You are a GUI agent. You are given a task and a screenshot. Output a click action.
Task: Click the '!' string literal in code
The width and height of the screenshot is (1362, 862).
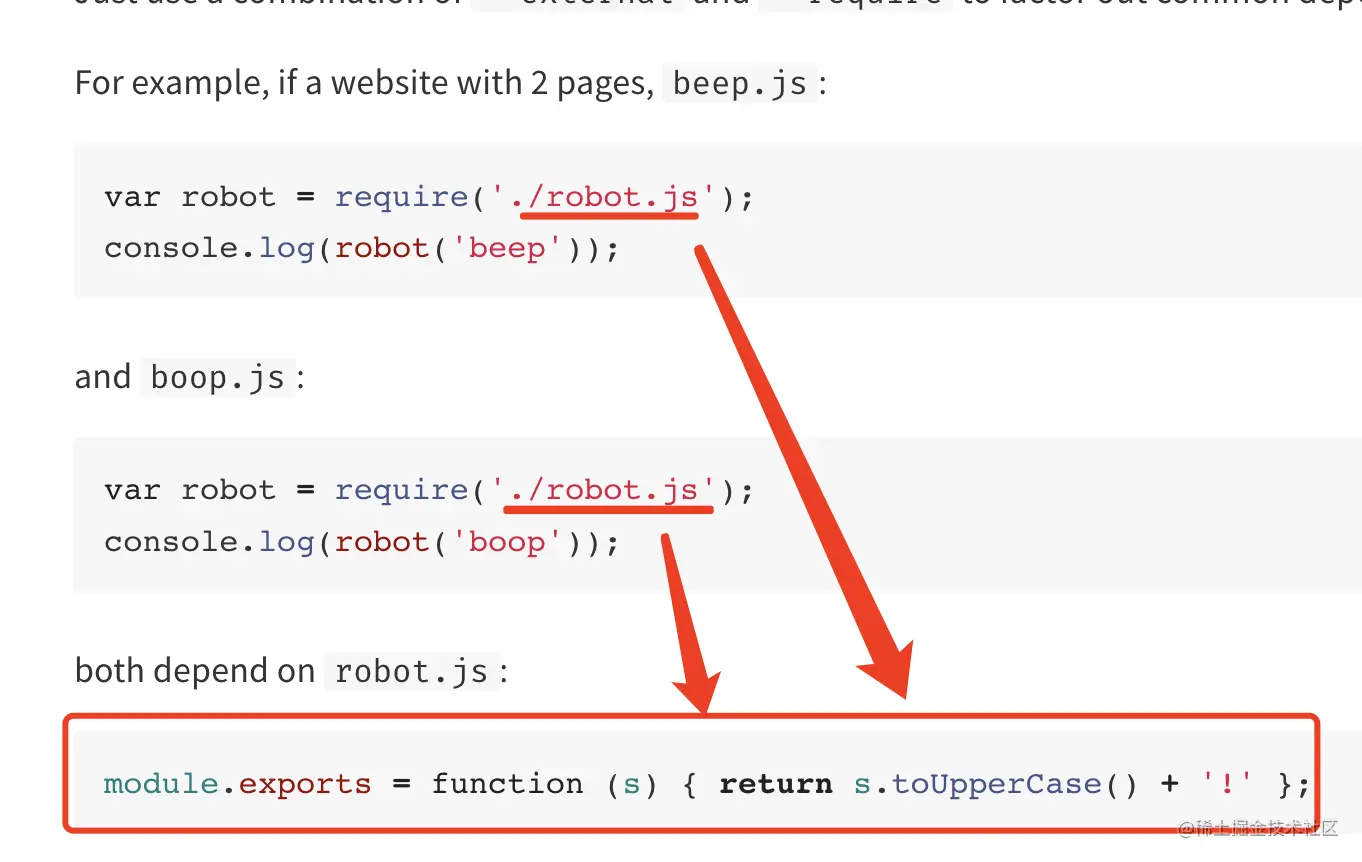1228,784
